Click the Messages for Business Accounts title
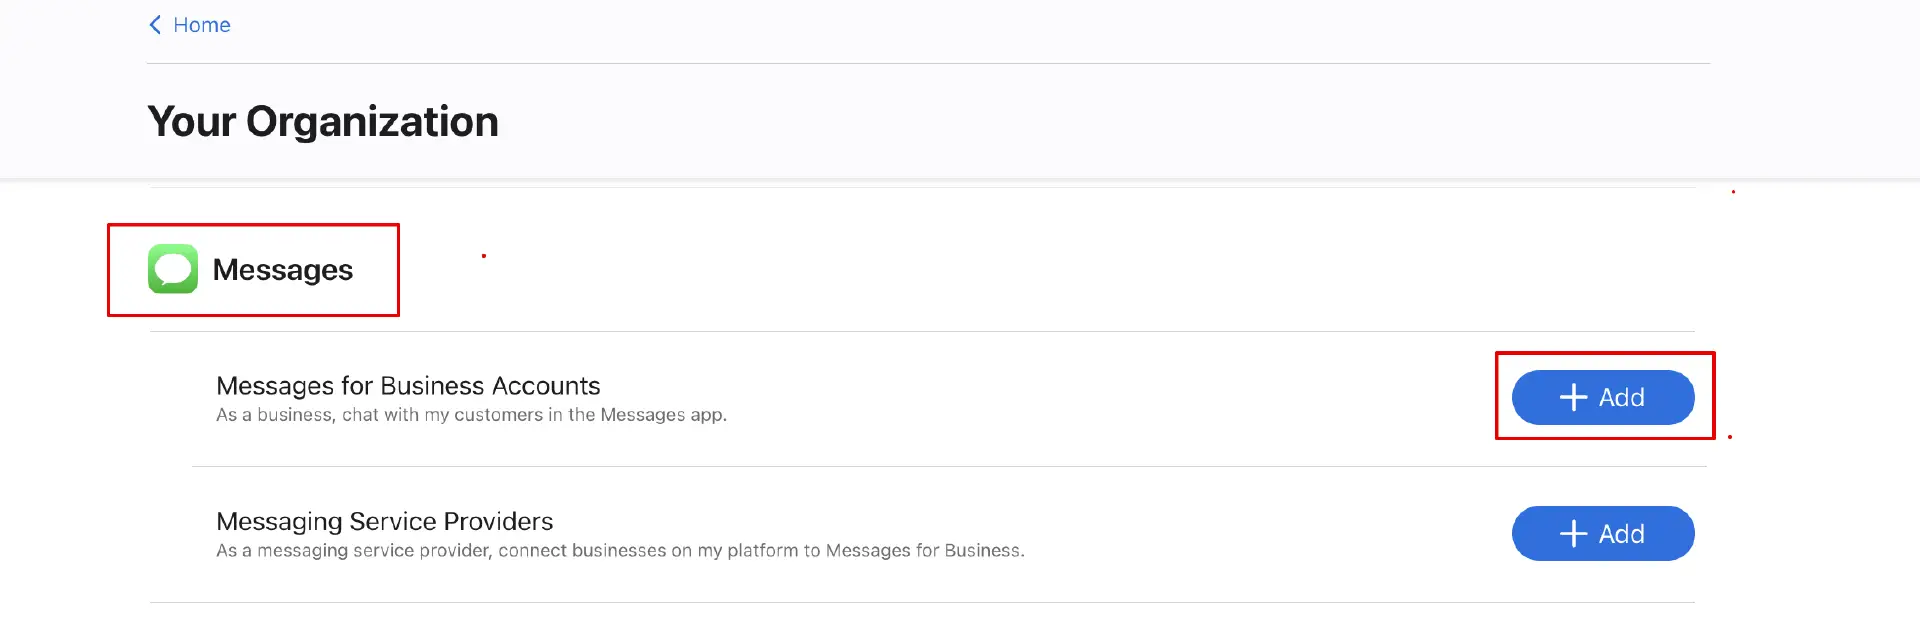This screenshot has width=1920, height=638. pos(408,386)
